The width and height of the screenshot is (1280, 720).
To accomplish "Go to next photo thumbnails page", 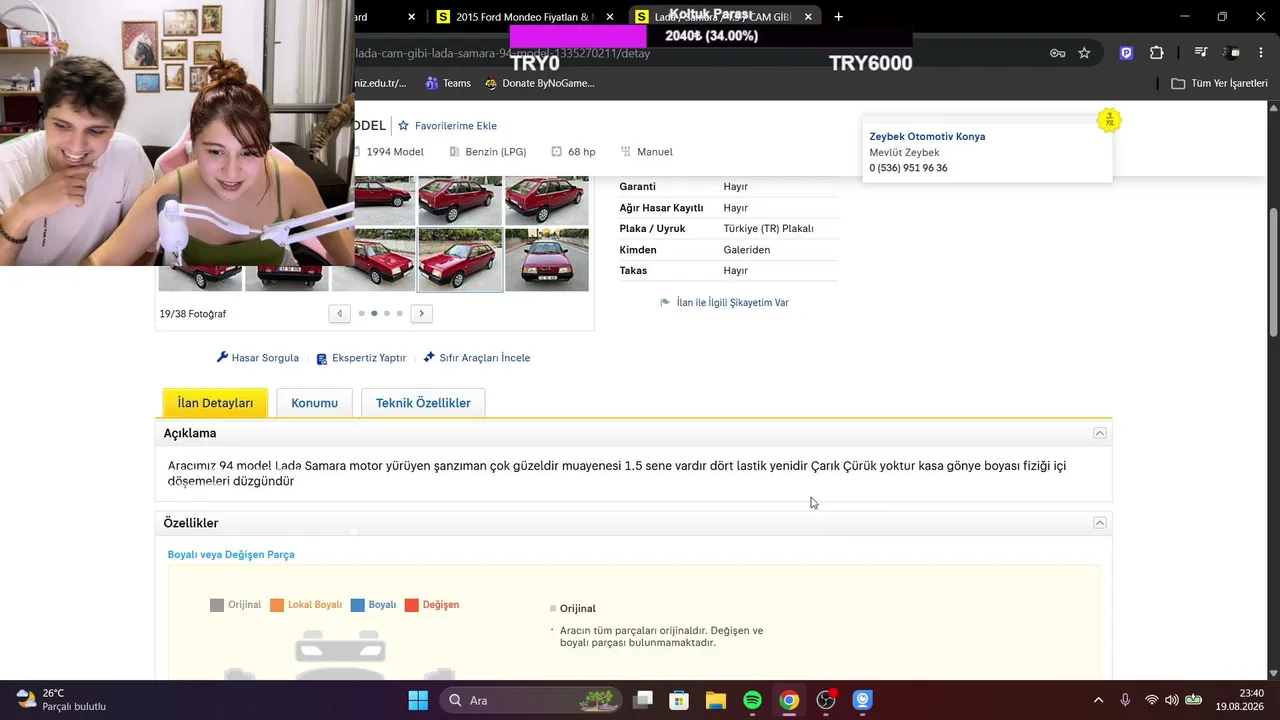I will click(421, 313).
